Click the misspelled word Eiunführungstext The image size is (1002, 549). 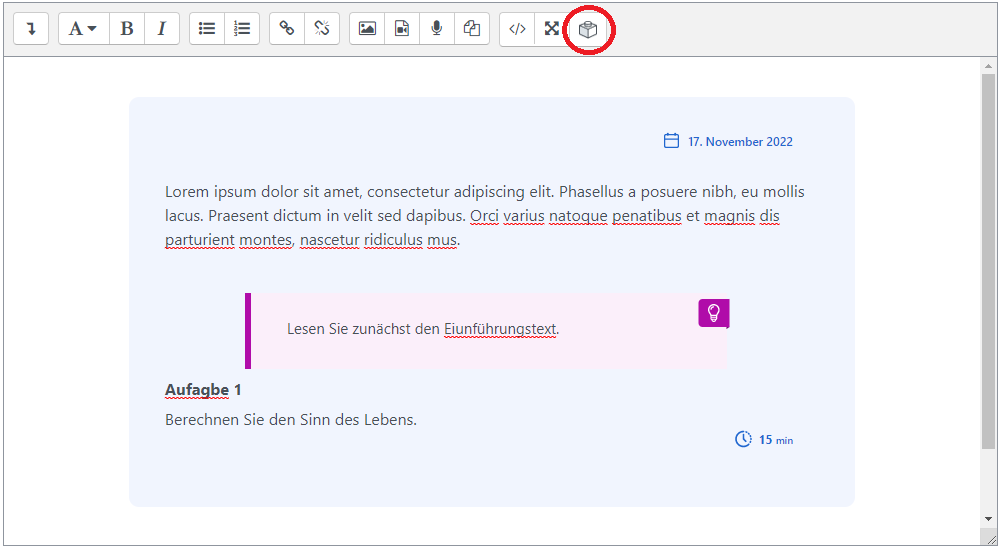[500, 329]
